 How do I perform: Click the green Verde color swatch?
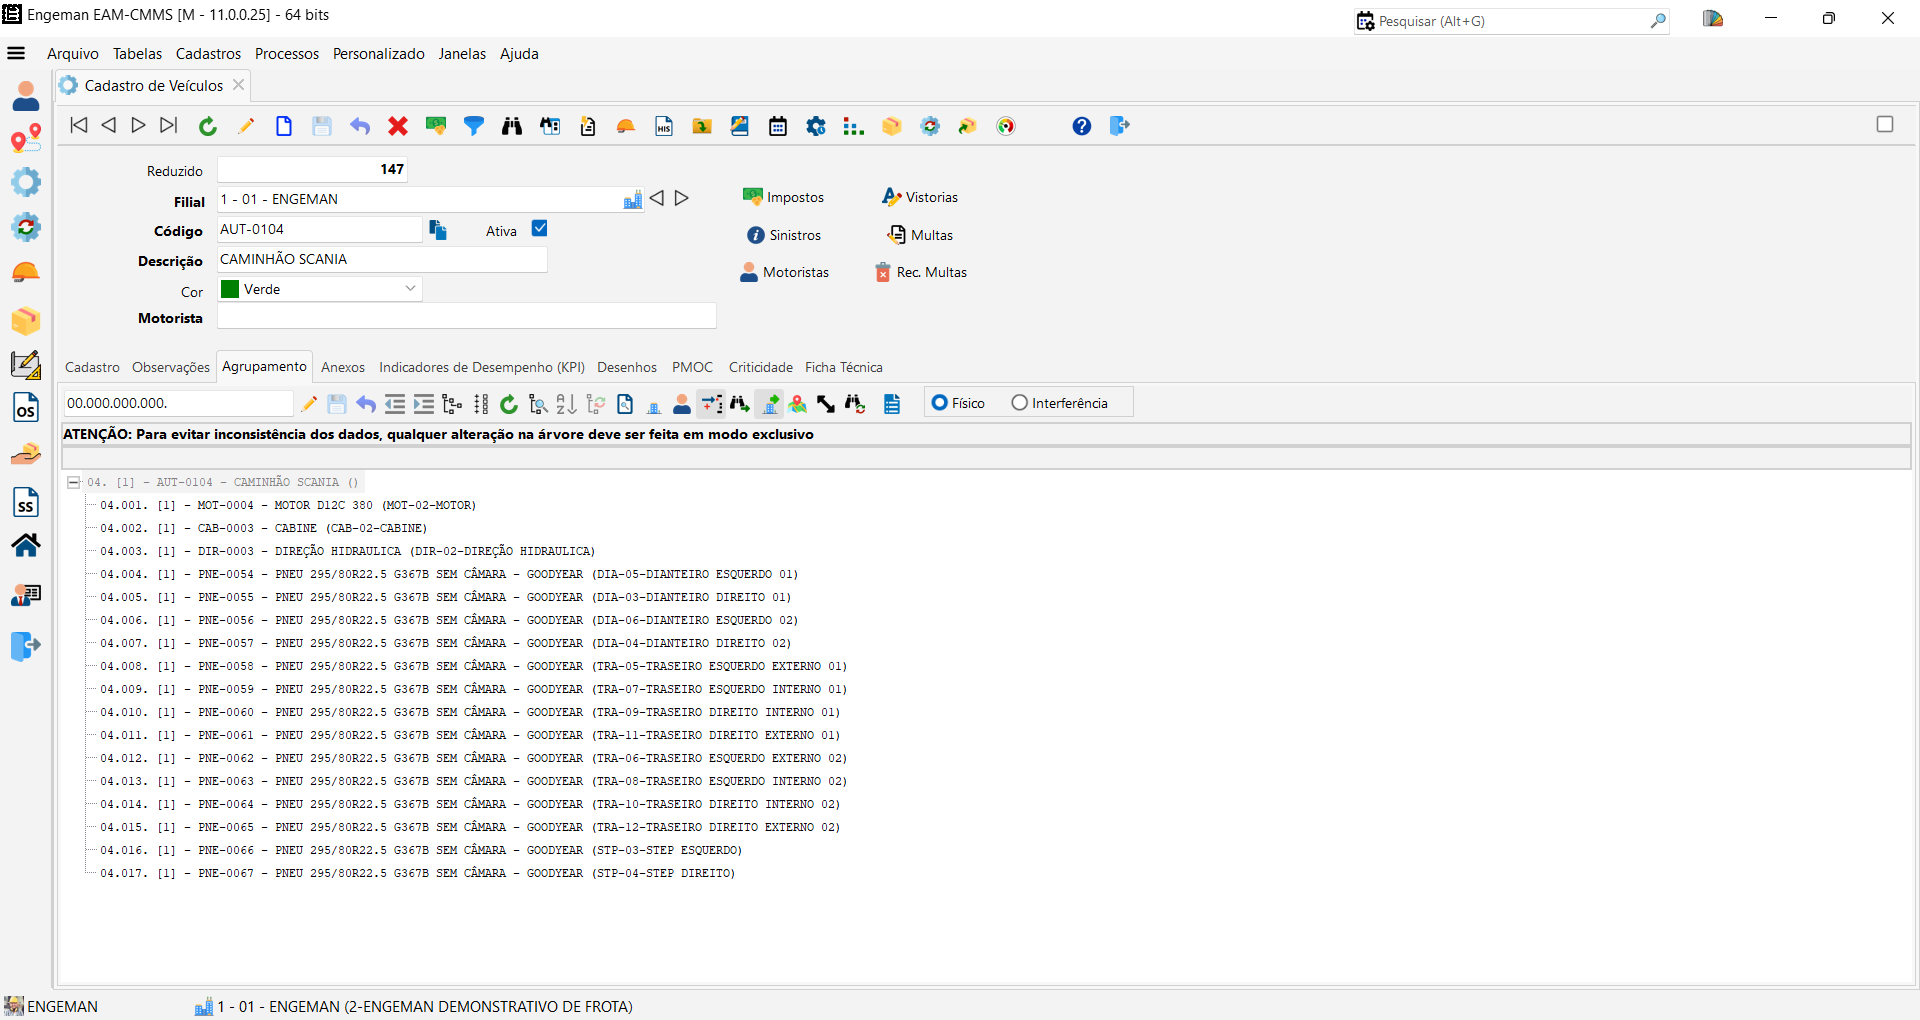[230, 289]
